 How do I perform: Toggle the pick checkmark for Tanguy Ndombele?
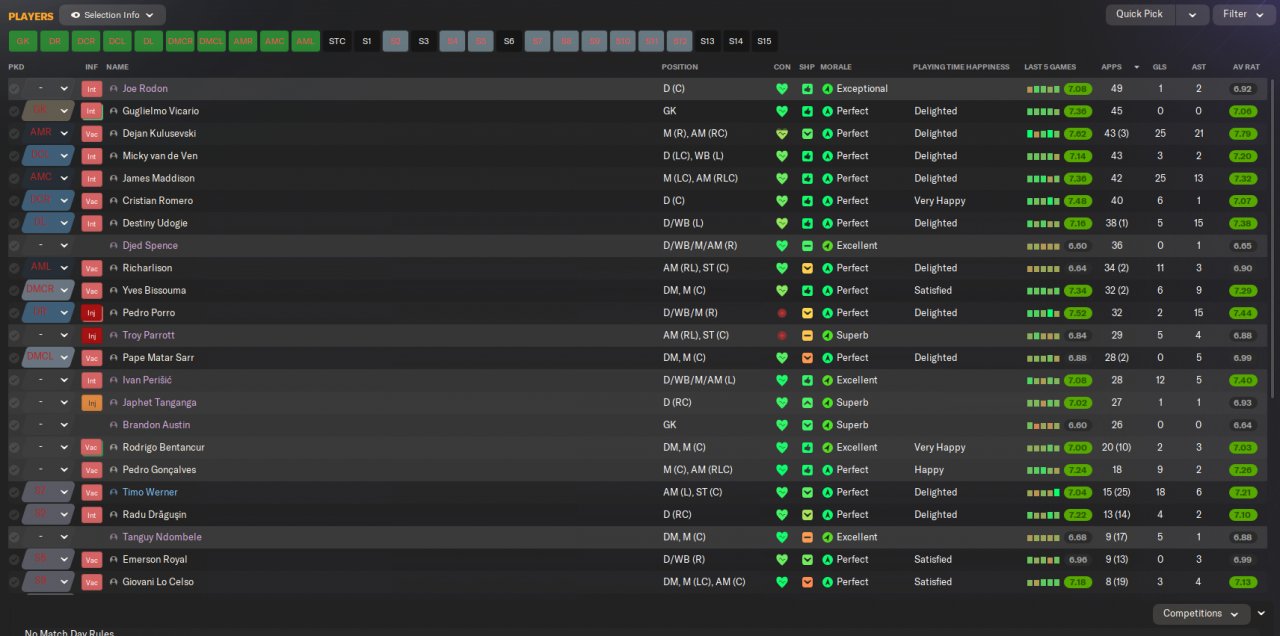tap(14, 537)
